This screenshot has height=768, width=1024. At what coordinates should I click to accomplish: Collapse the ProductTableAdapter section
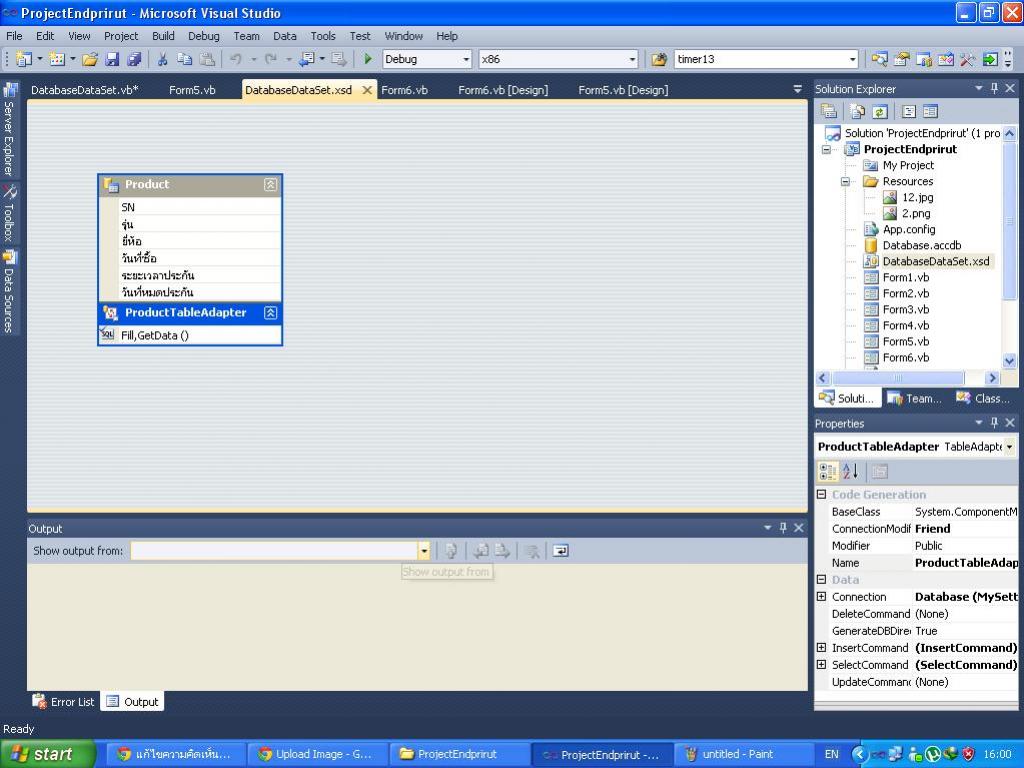(x=270, y=313)
